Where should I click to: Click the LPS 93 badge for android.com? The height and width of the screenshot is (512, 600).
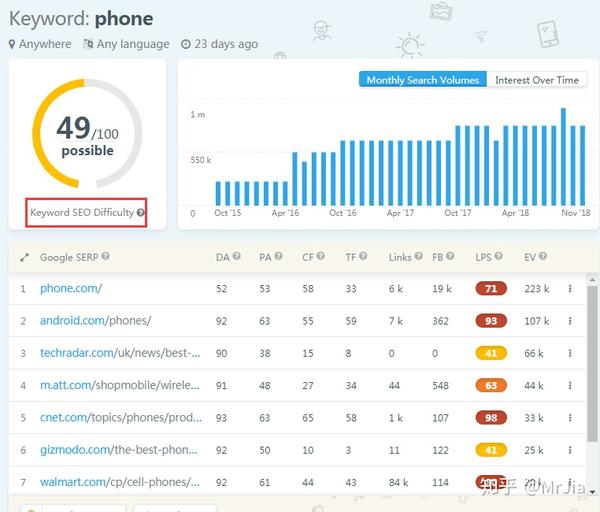point(491,321)
